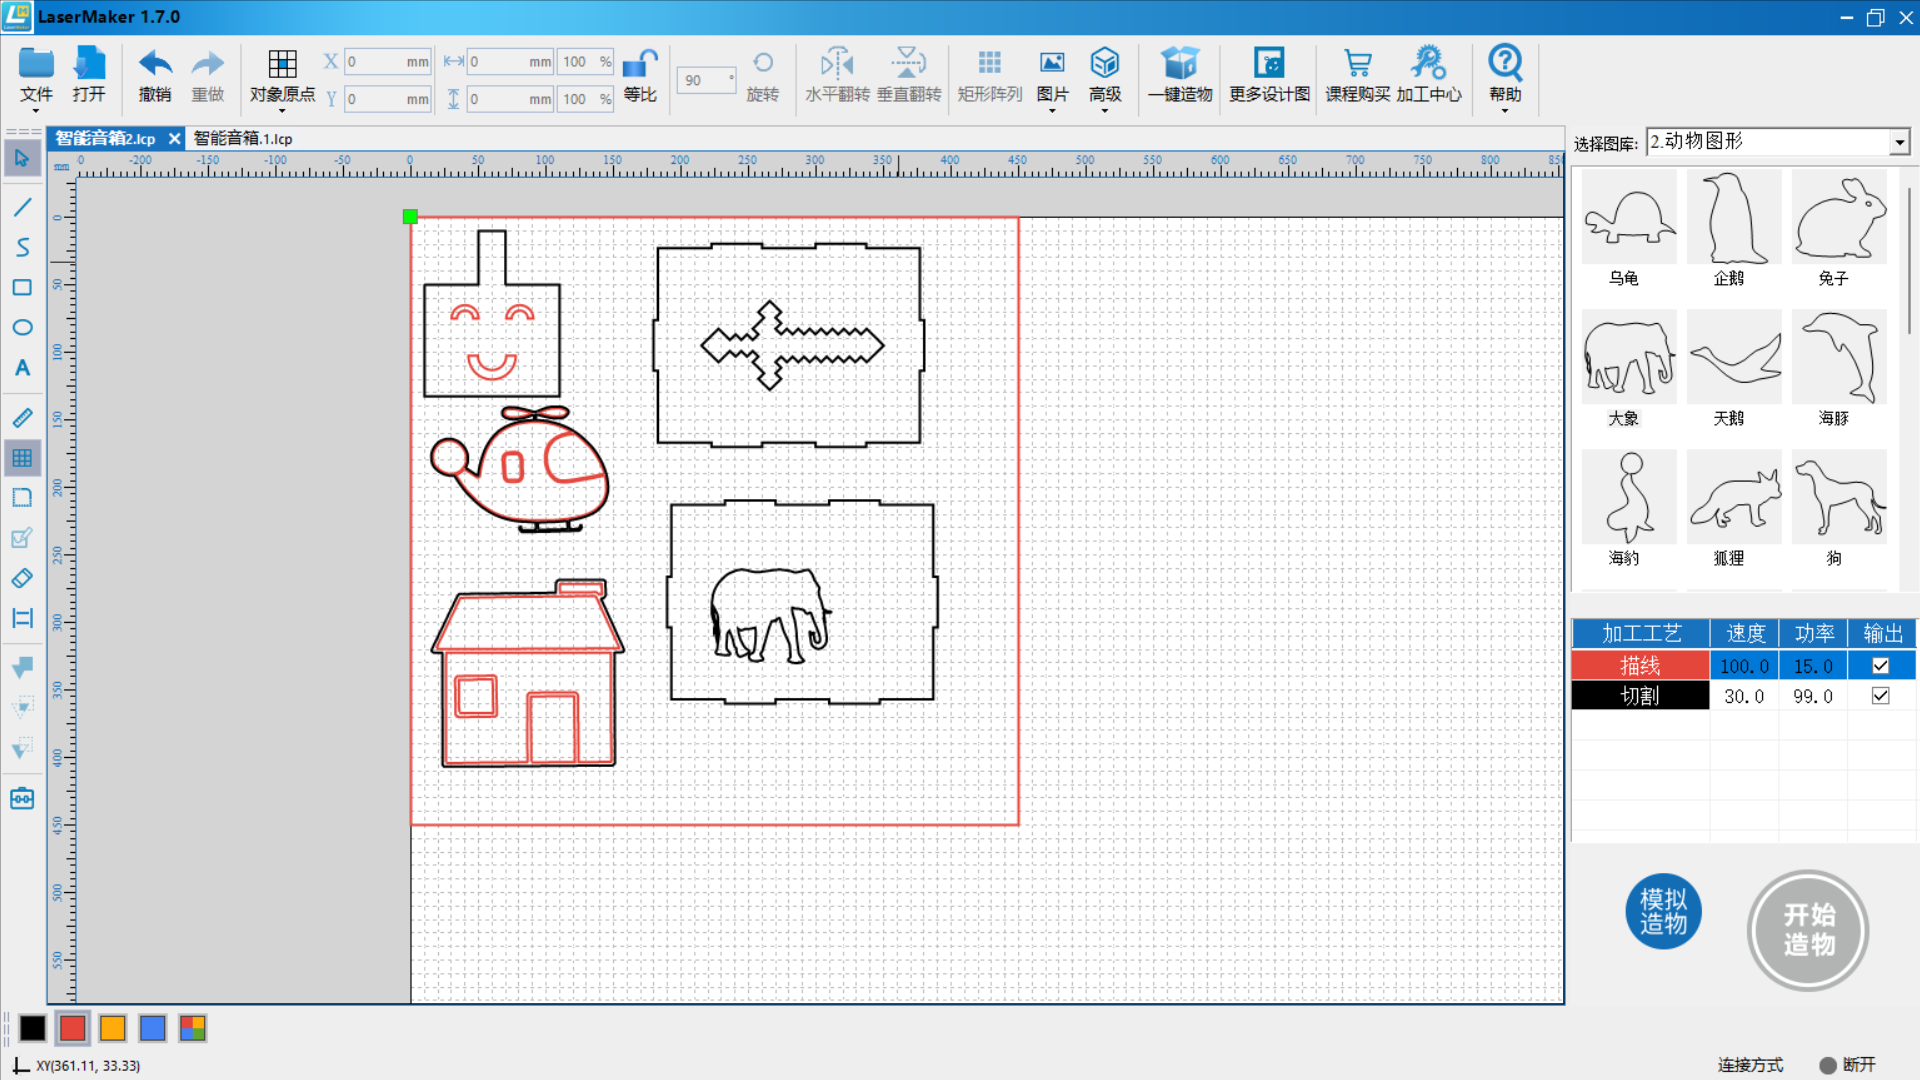Switch to the 智能音箱.1.lcp tab
Viewport: 1920px width, 1080px height.
[243, 139]
